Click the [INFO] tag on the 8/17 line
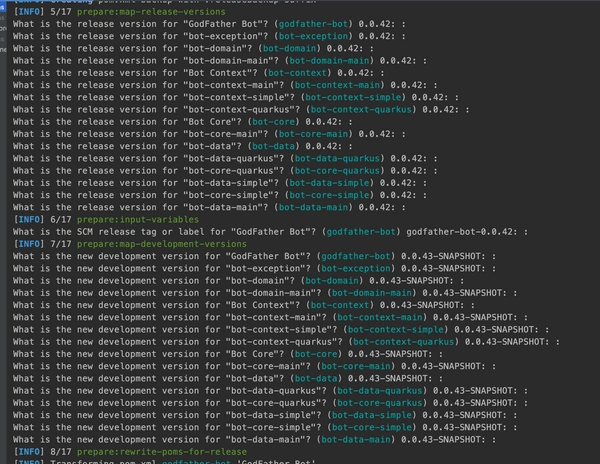This screenshot has height=464, width=600. pos(29,450)
